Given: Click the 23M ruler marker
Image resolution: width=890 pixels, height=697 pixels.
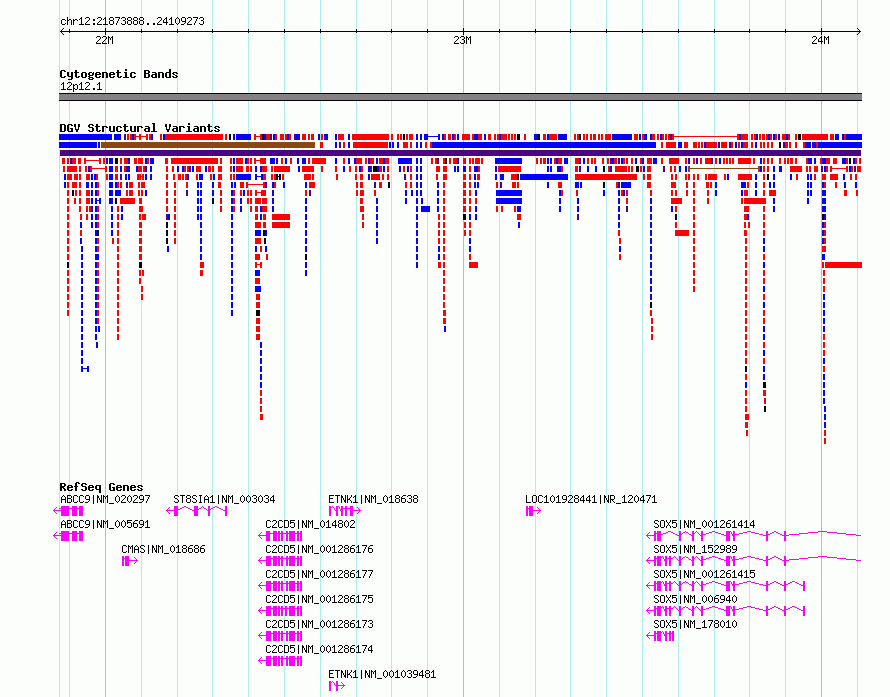Looking at the screenshot, I should click(x=462, y=40).
